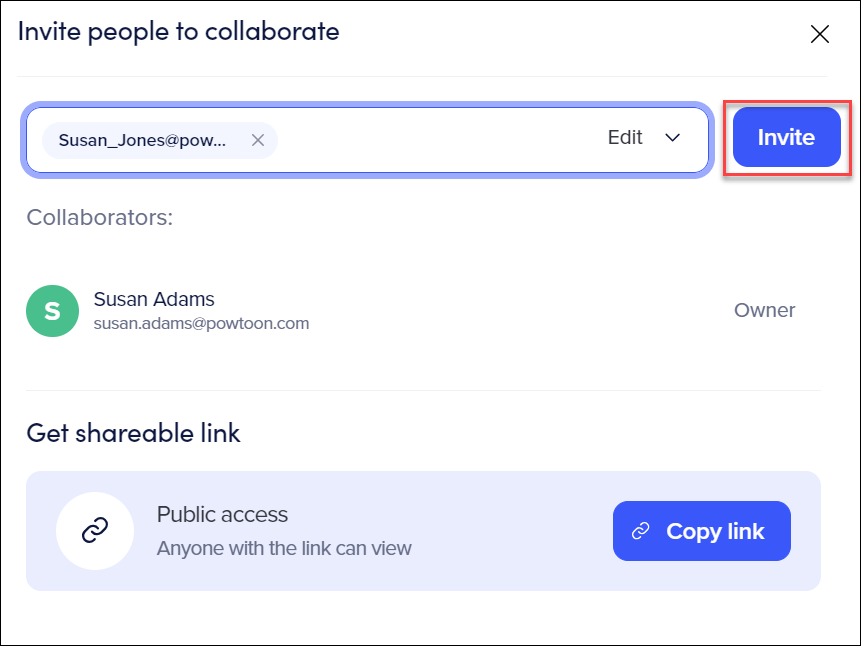Viewport: 861px width, 646px height.
Task: Click the Collaborators: section label
Action: [100, 218]
